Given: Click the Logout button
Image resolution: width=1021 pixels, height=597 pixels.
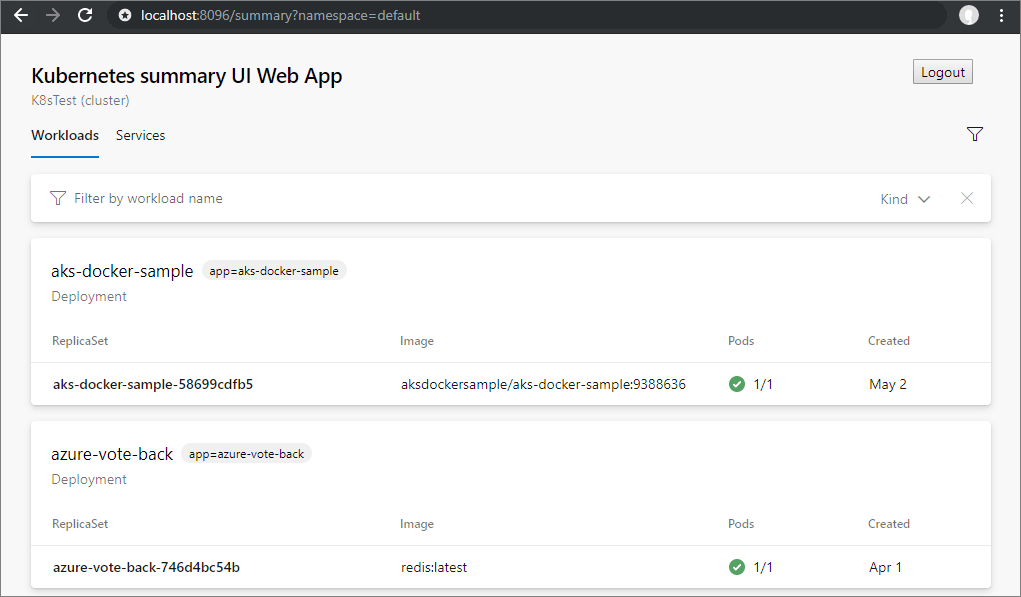Looking at the screenshot, I should [x=942, y=72].
